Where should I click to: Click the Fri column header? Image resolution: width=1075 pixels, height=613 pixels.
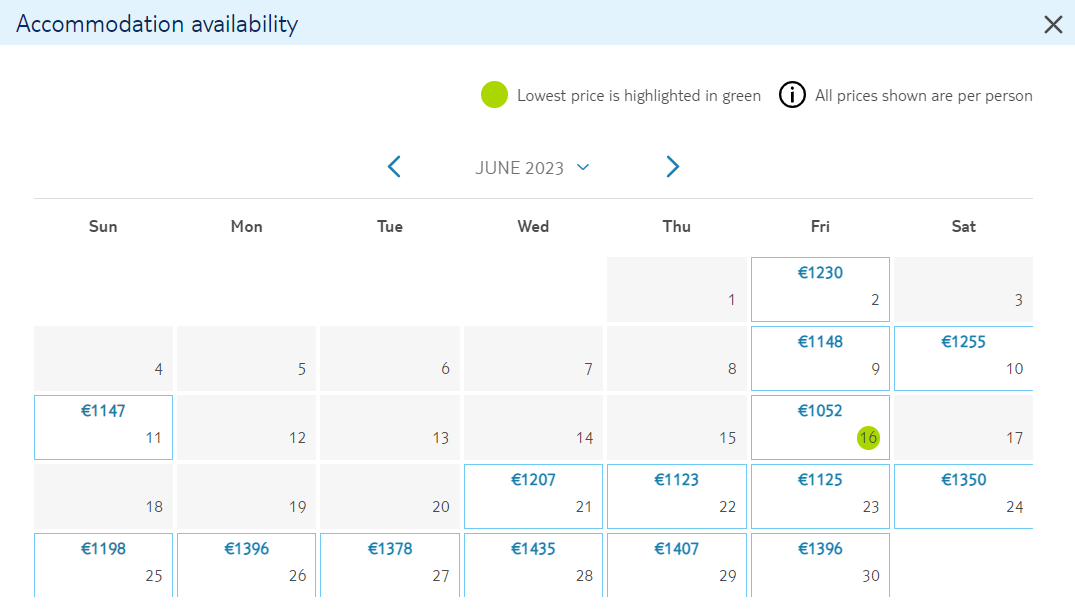(820, 226)
